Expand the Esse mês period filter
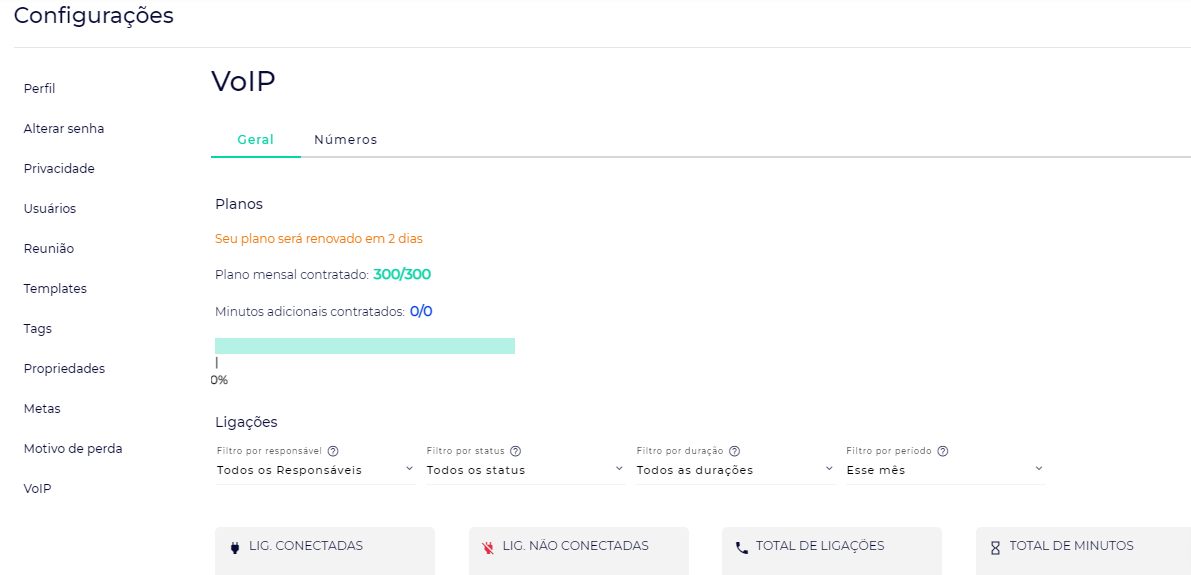1191x575 pixels. click(945, 470)
